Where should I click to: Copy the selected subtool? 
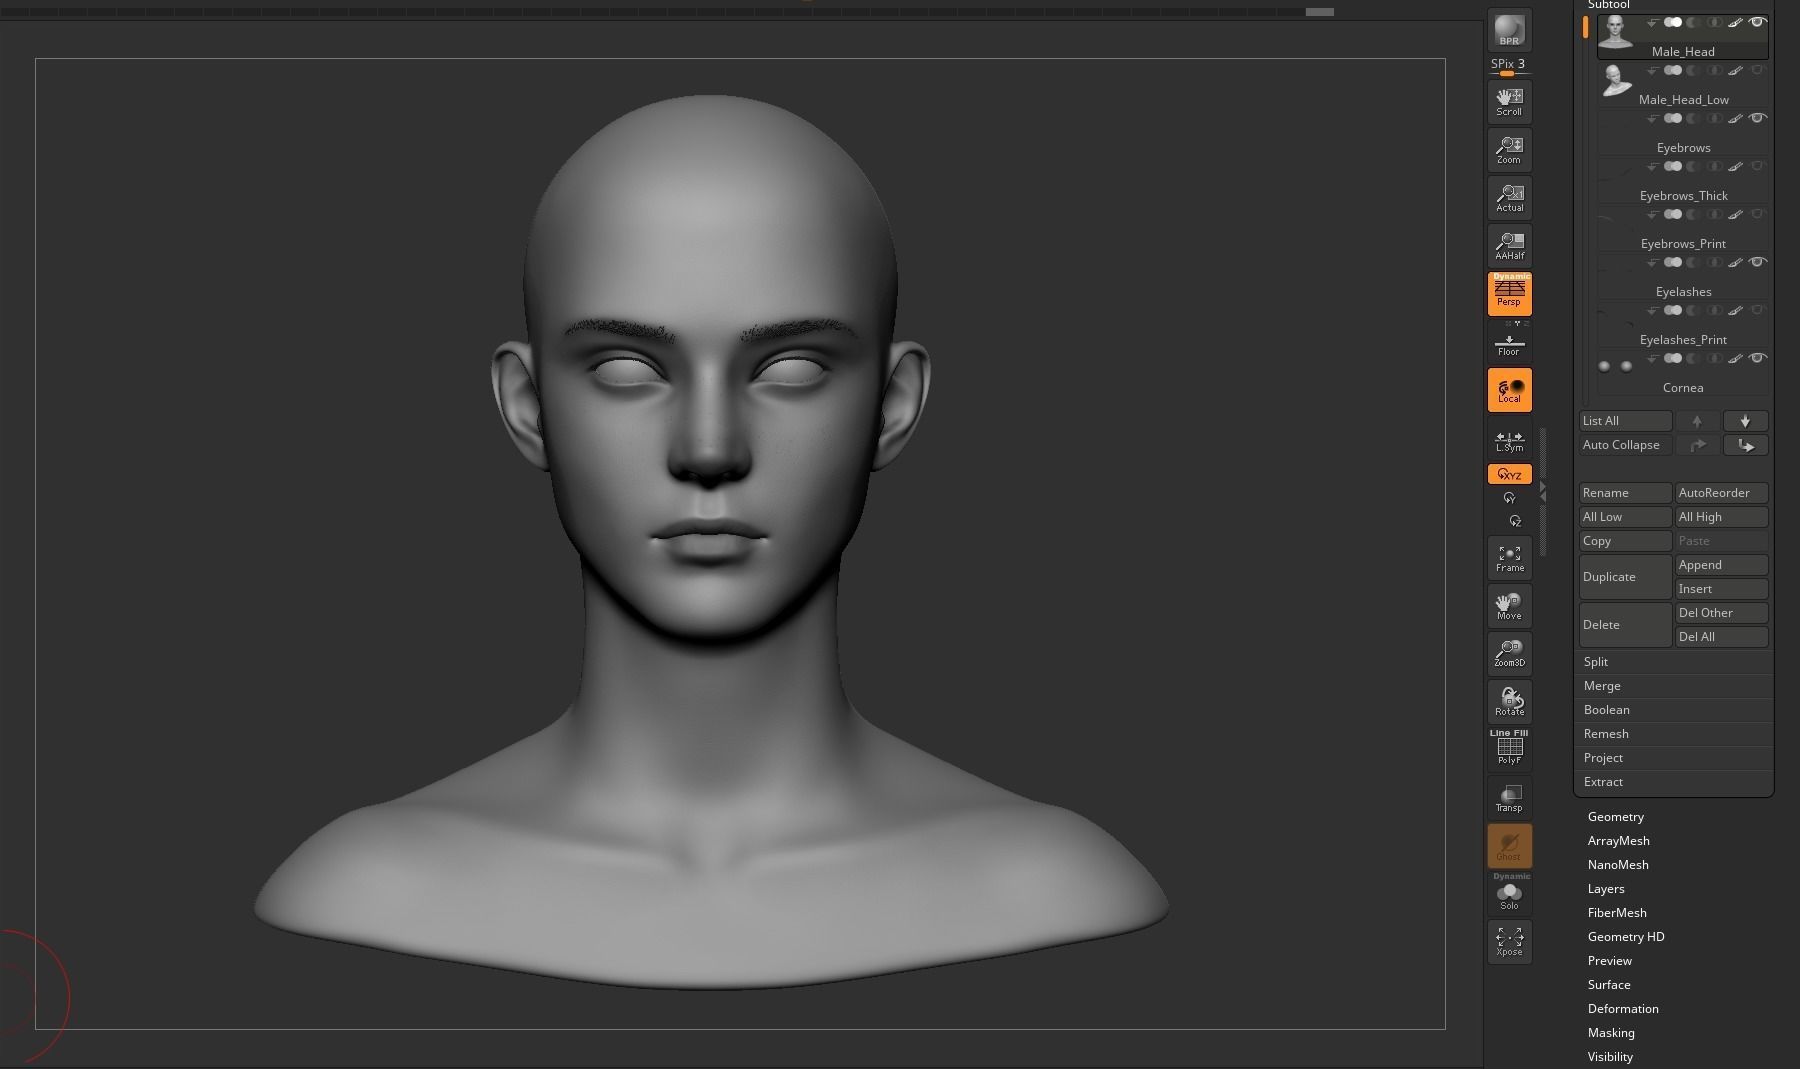[1625, 541]
